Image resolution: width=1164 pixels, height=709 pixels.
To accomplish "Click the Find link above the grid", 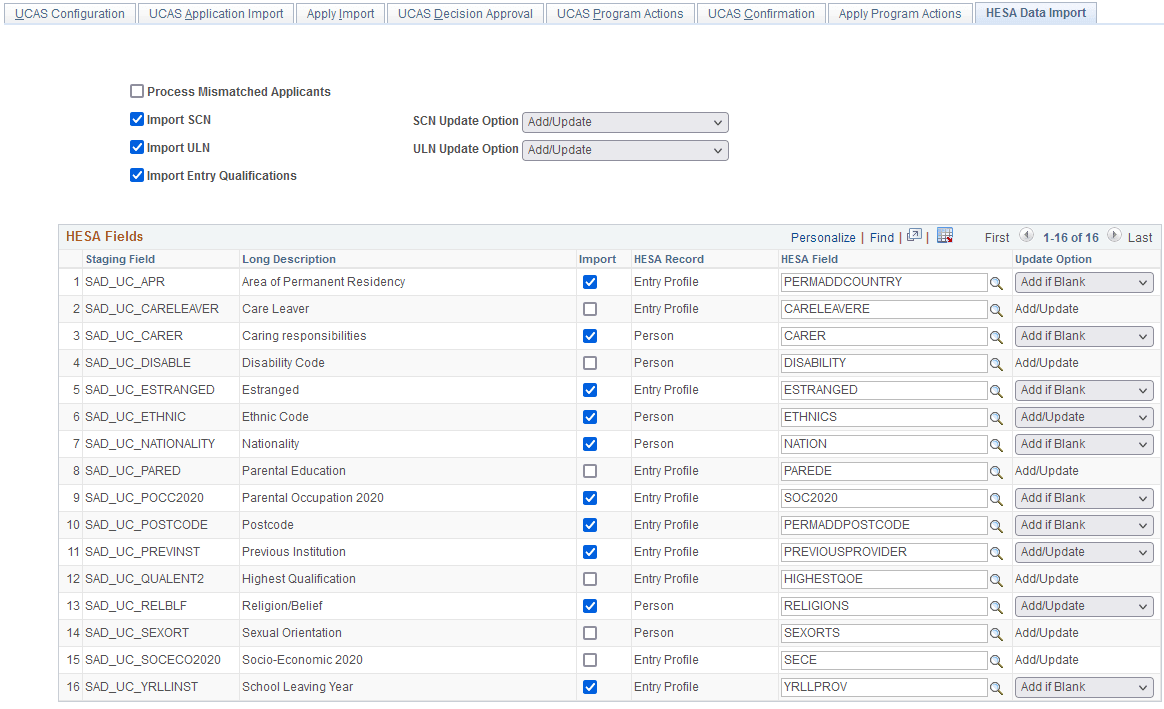I will (x=881, y=237).
